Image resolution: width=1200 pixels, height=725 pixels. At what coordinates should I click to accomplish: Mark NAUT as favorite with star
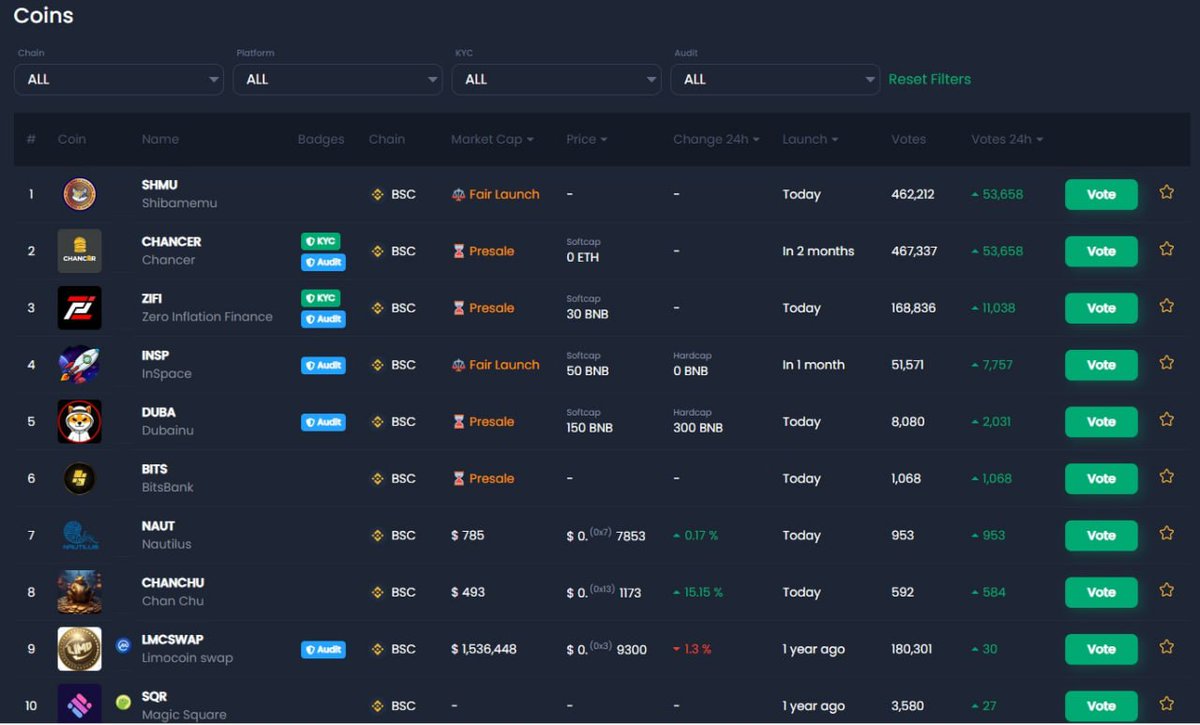[x=1166, y=534]
